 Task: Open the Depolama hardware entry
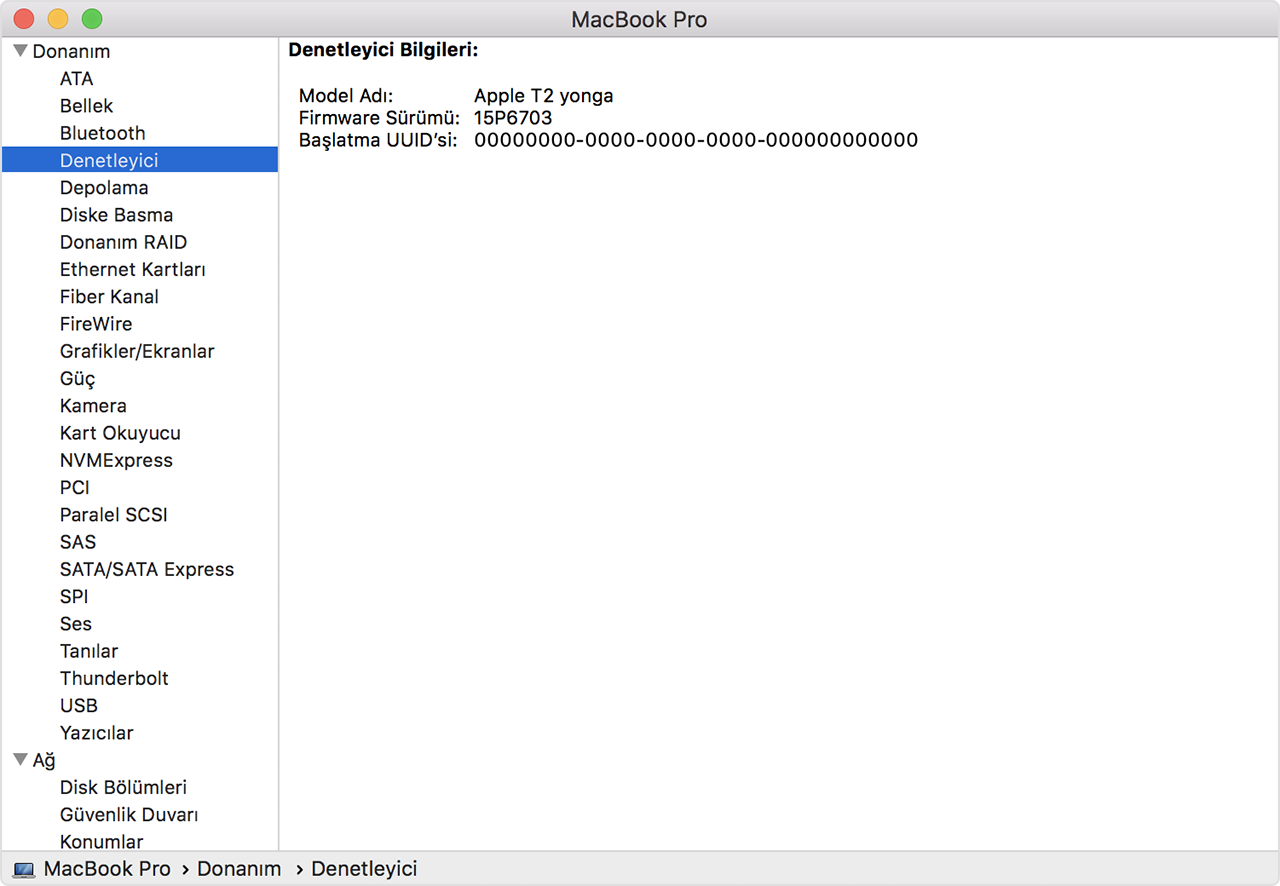point(104,188)
